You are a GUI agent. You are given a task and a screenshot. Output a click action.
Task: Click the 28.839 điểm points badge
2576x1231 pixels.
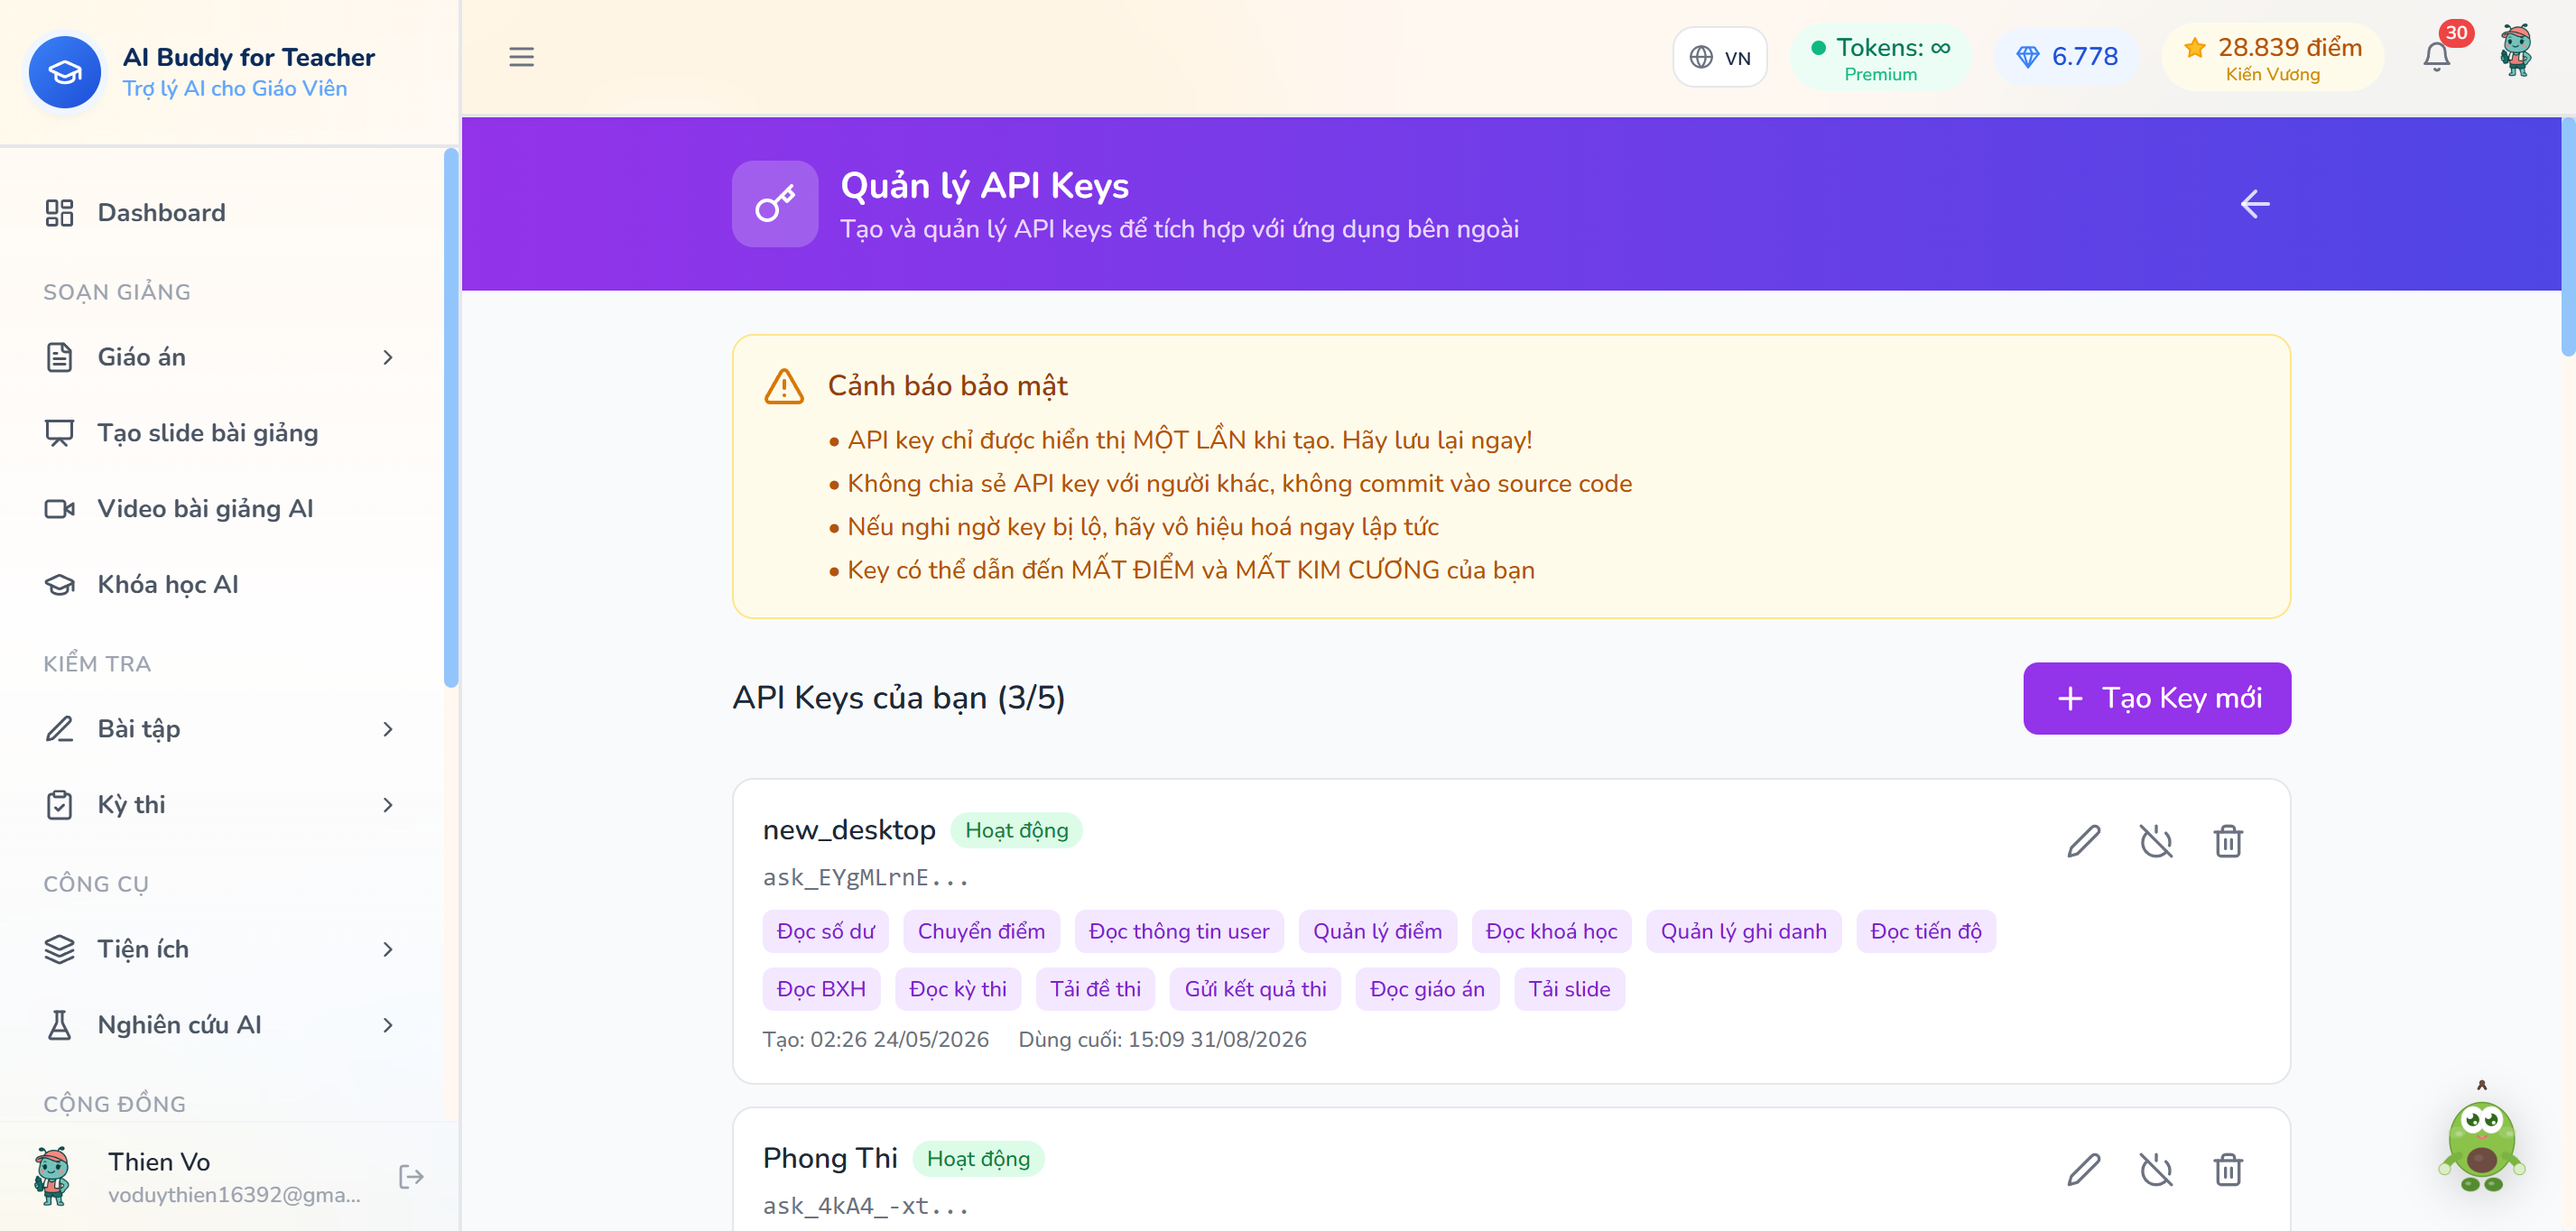point(2272,58)
